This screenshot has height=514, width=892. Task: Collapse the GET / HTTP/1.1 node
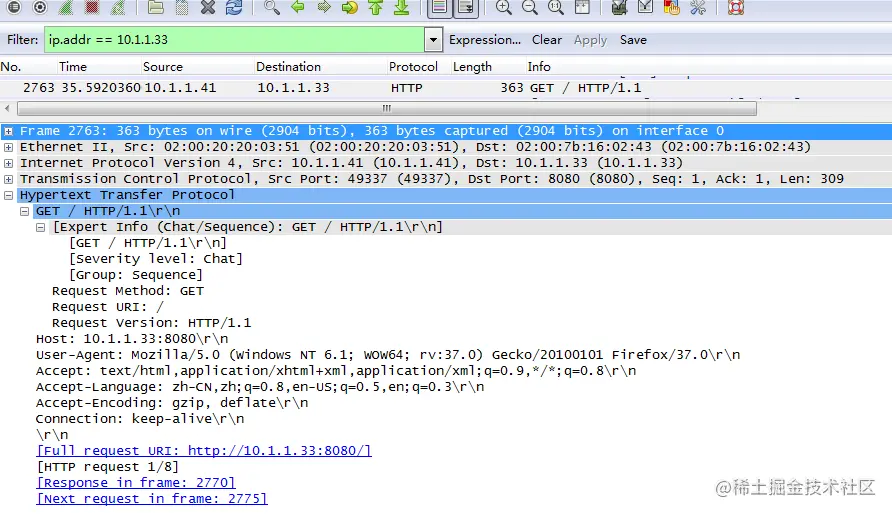click(x=24, y=211)
